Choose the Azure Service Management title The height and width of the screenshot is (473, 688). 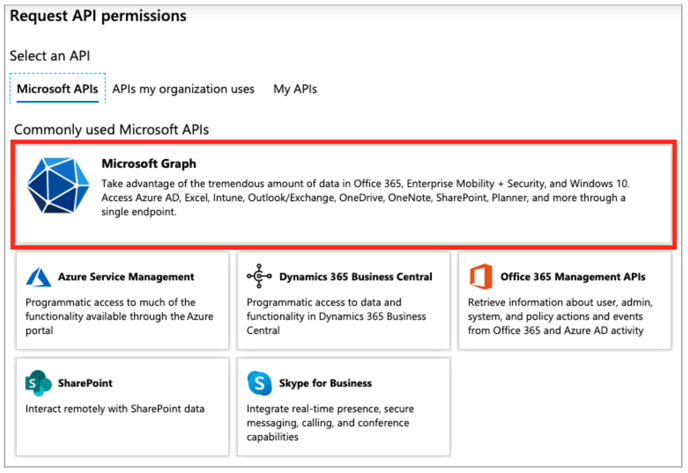tap(128, 276)
